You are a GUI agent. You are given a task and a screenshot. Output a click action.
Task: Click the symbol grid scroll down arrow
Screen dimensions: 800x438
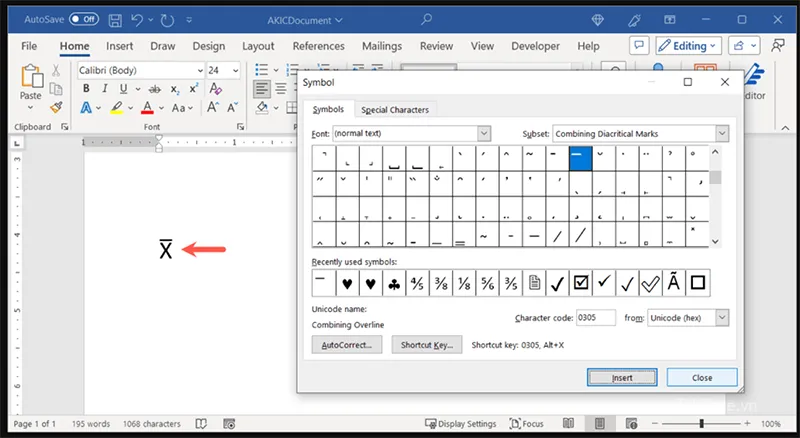click(715, 241)
